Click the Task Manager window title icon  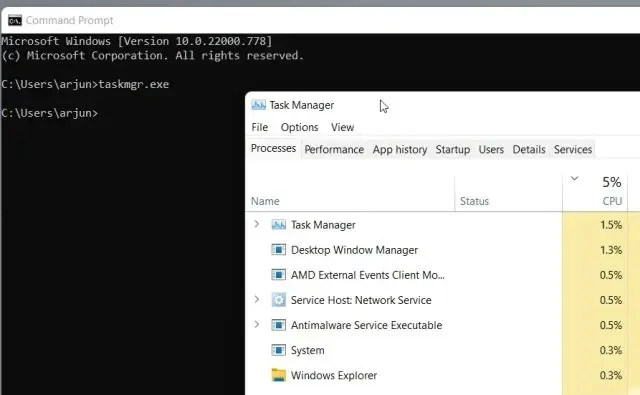[x=258, y=105]
